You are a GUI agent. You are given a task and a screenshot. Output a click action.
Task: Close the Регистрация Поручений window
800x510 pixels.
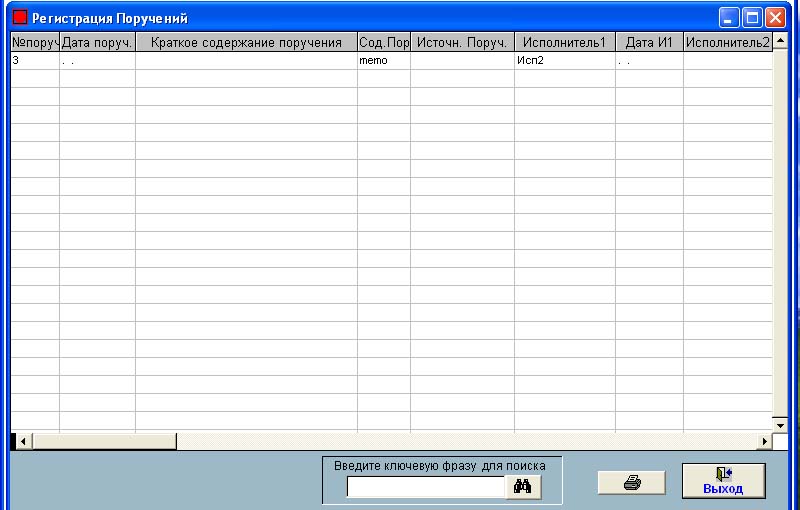(x=776, y=18)
